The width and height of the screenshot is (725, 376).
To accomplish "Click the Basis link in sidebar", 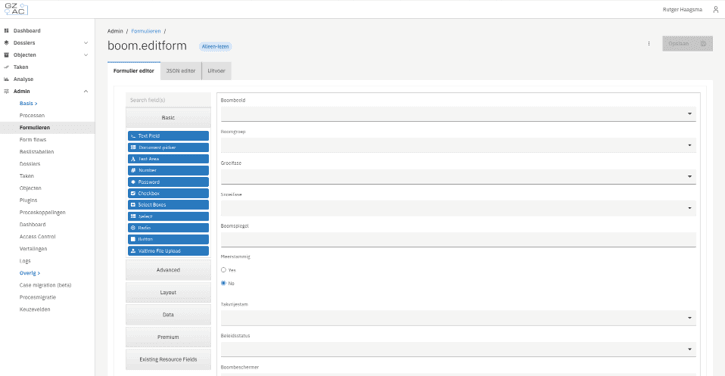I will 28,103.
